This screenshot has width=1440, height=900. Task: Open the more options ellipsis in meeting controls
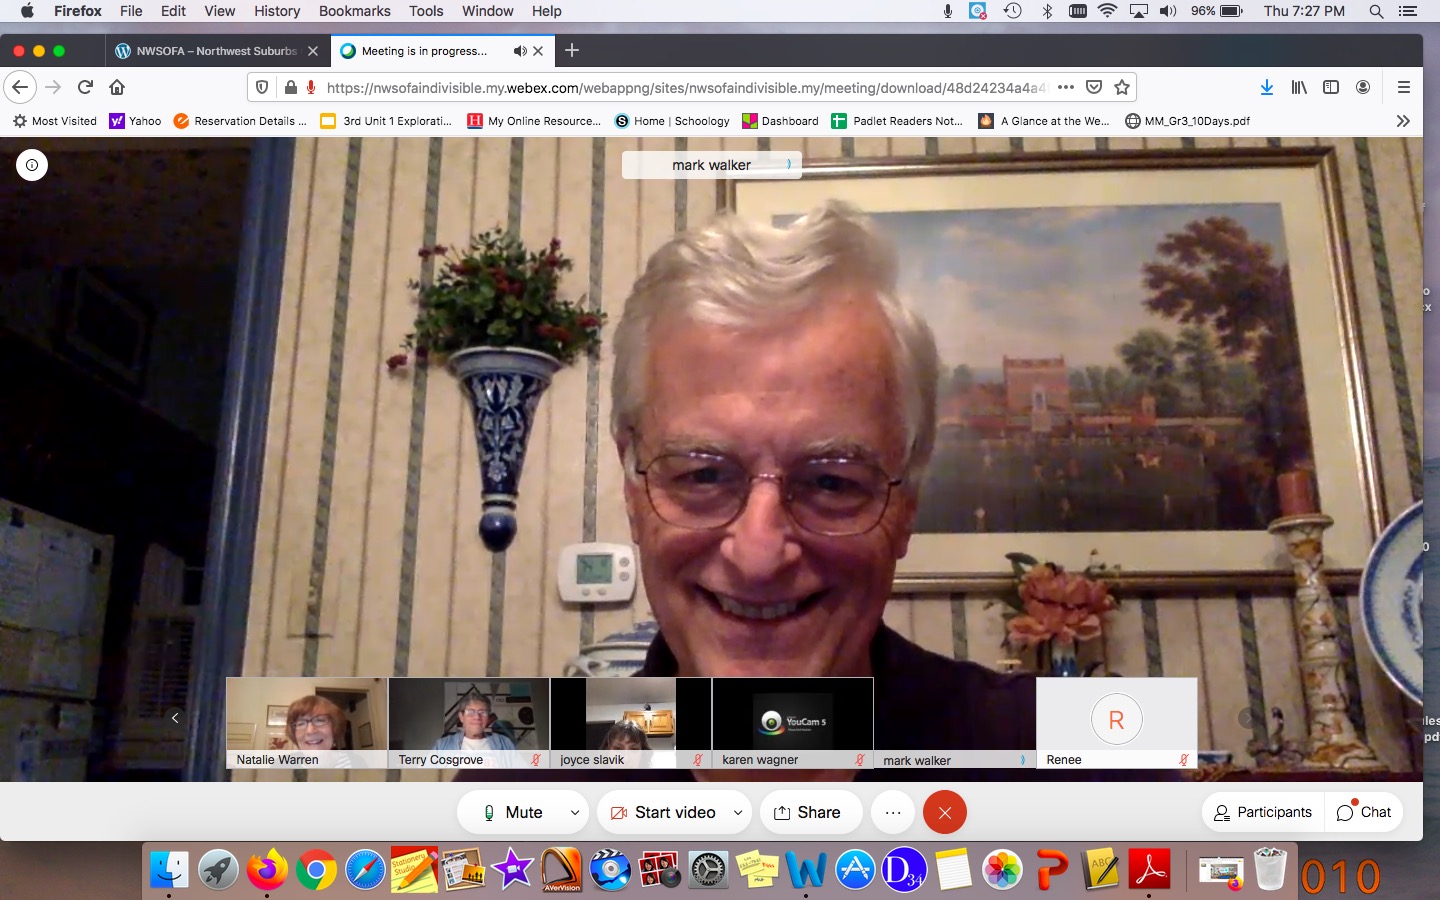pos(893,812)
